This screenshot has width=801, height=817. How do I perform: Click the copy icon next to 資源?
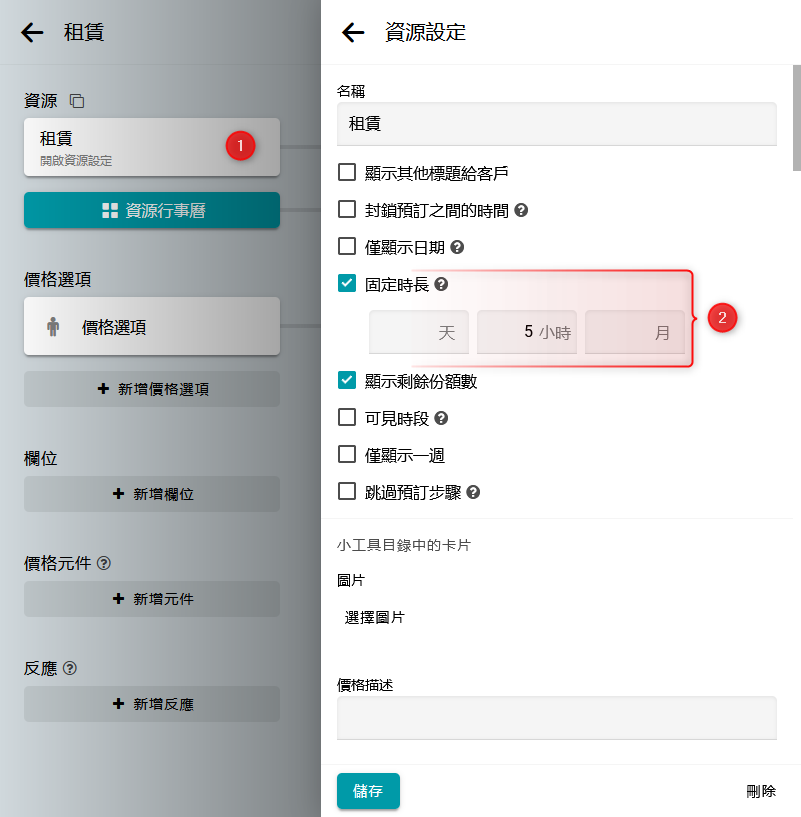(77, 101)
